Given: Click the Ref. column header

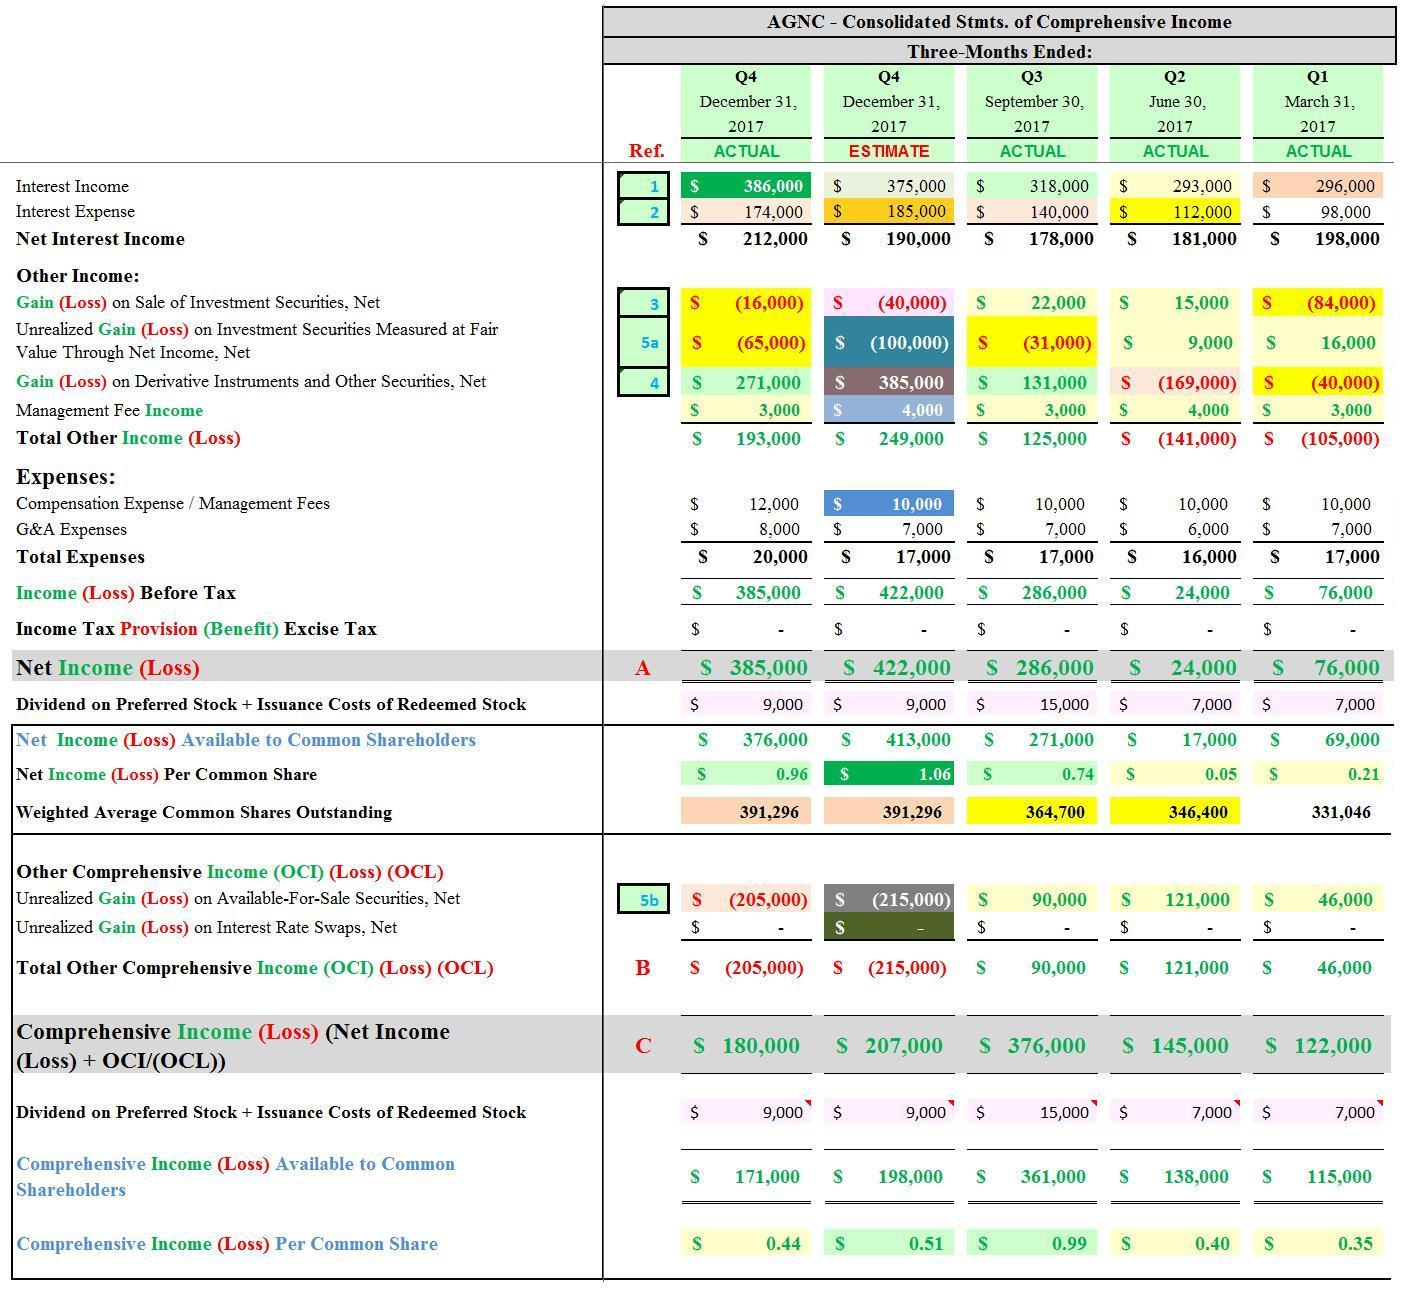Looking at the screenshot, I should (646, 151).
